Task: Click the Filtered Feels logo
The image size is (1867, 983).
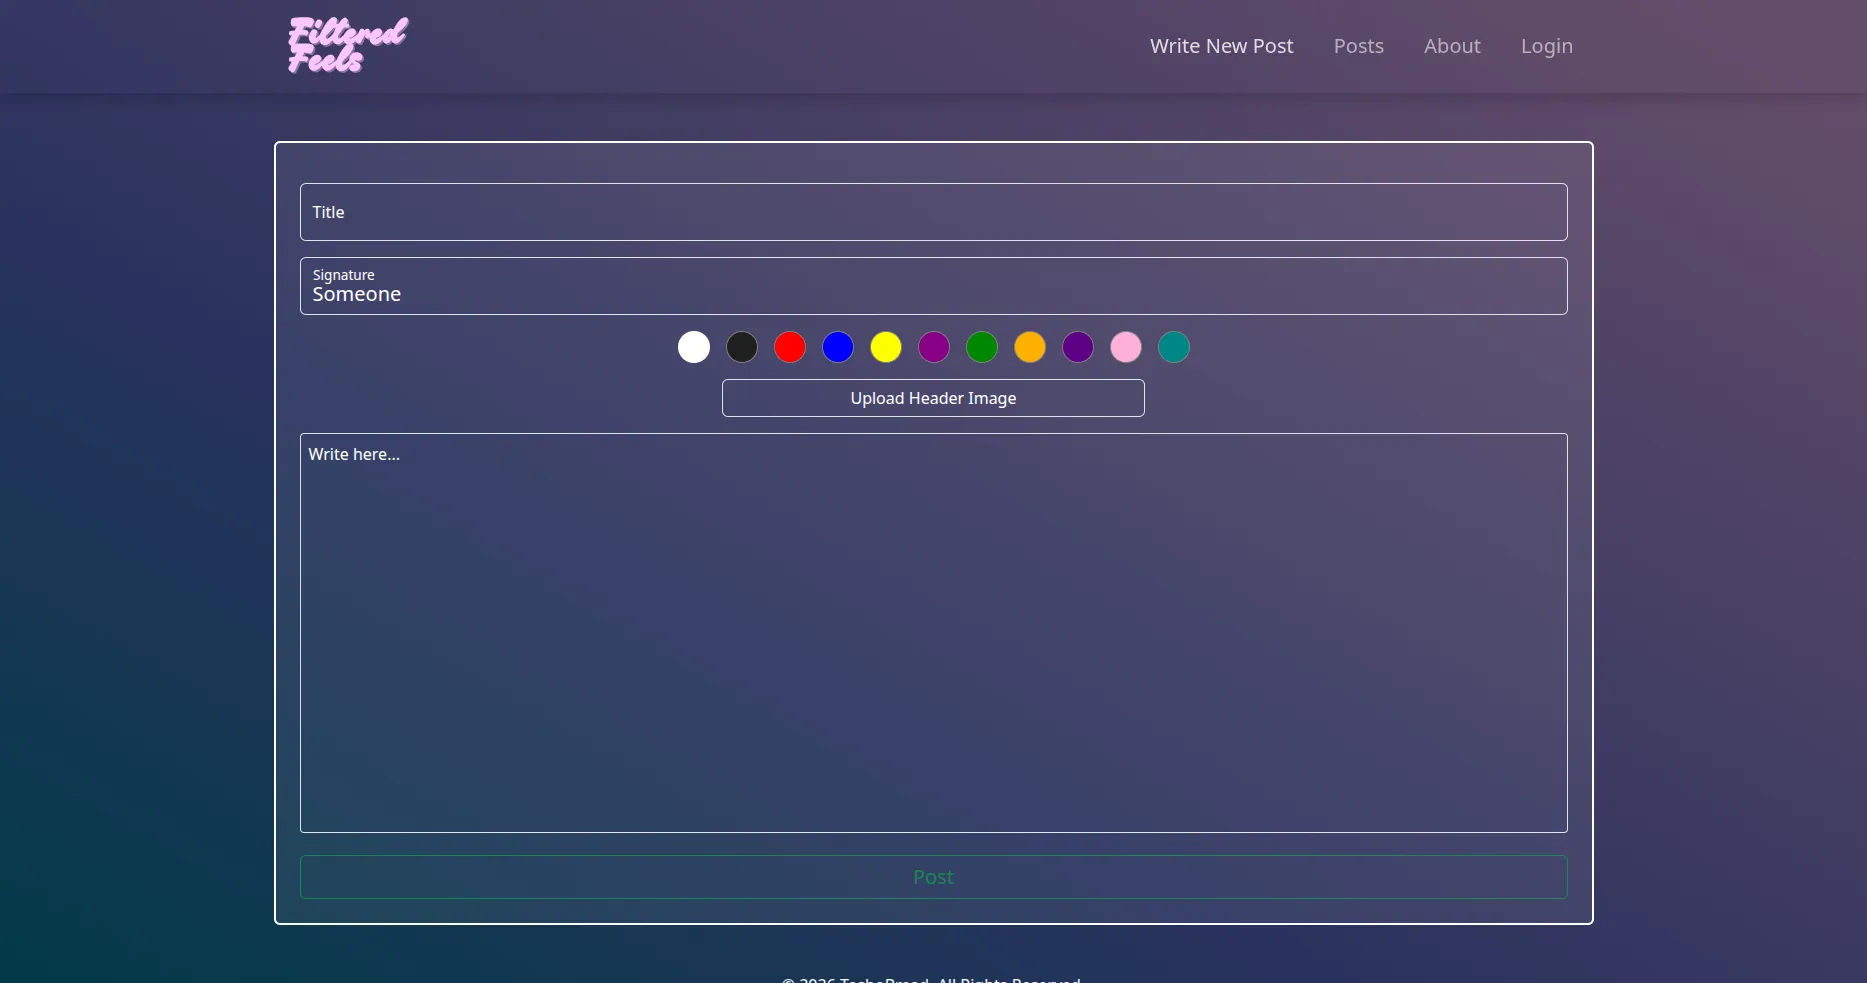Action: click(x=348, y=45)
